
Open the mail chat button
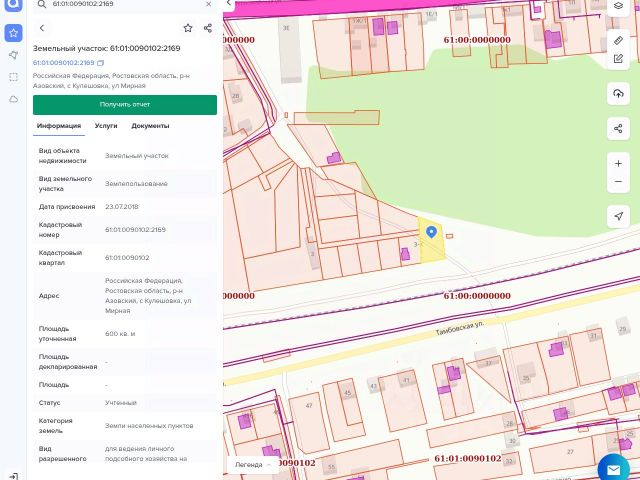click(612, 467)
